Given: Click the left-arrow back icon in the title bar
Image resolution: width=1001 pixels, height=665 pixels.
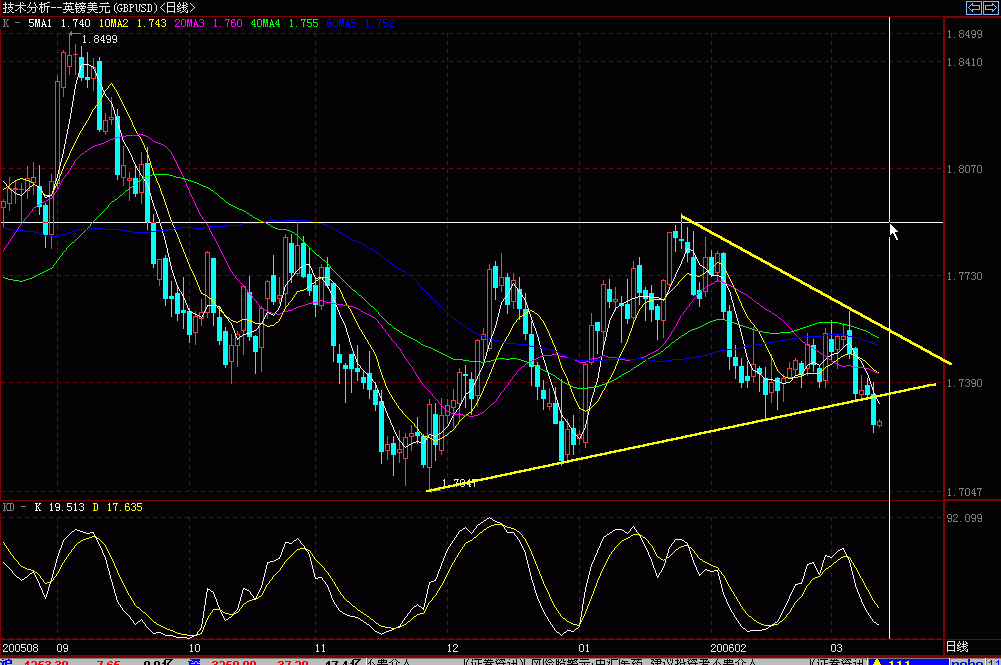Looking at the screenshot, I should 974,8.
